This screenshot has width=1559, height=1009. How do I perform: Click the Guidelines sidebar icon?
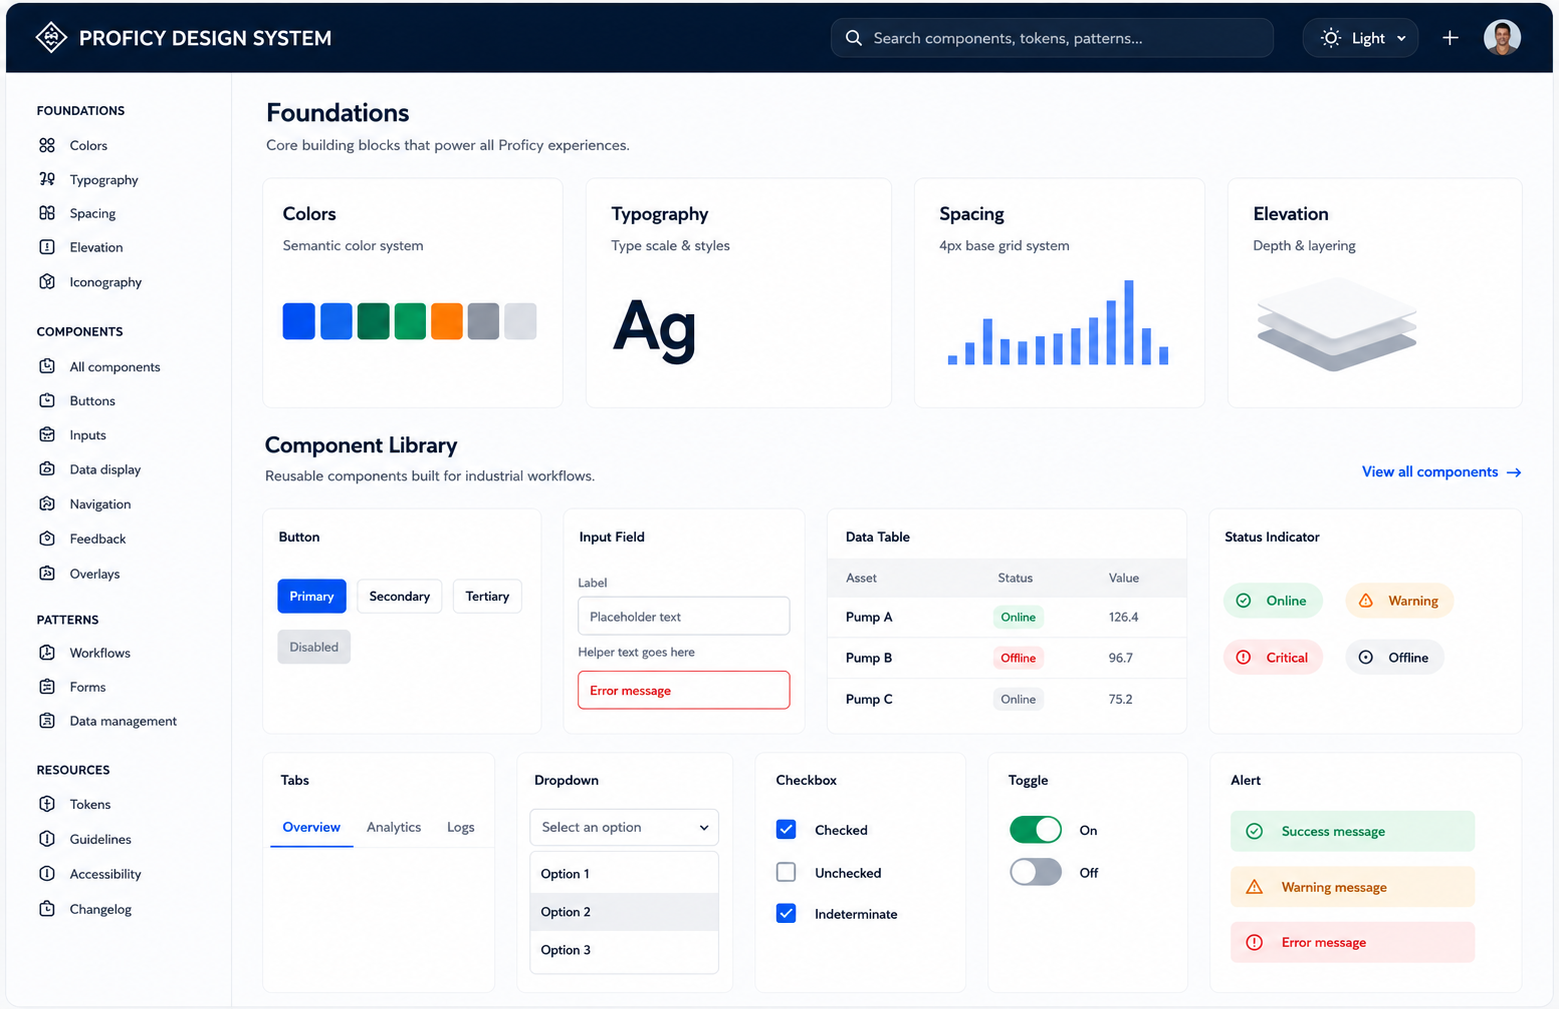(47, 838)
